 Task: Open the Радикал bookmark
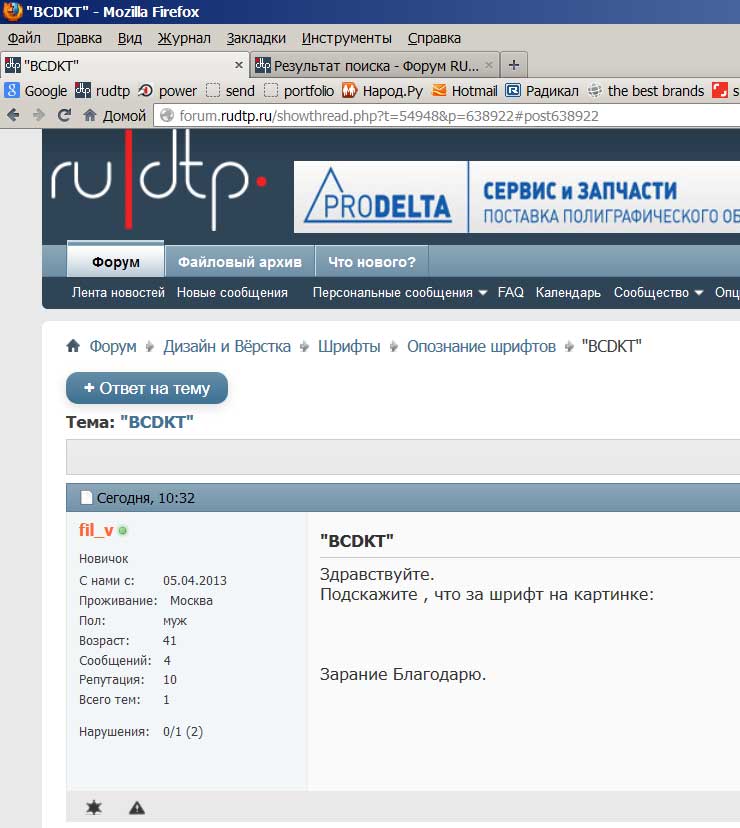coord(542,91)
